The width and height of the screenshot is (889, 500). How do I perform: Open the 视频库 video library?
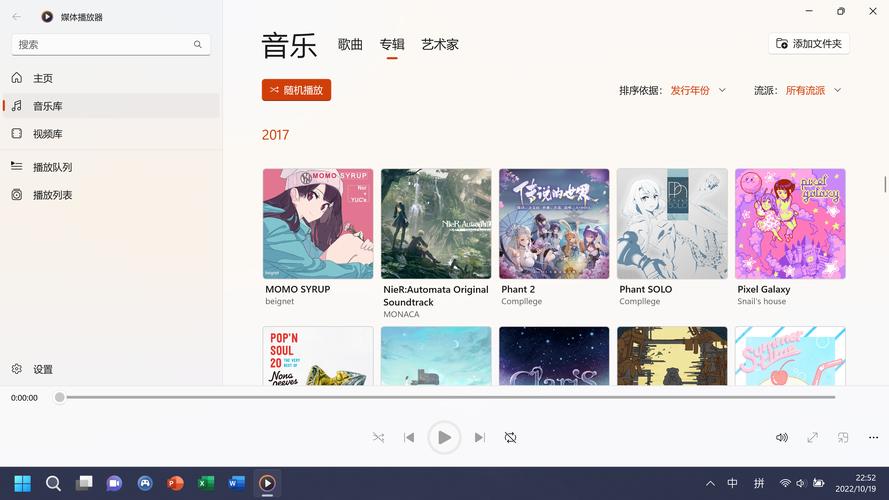[111, 134]
